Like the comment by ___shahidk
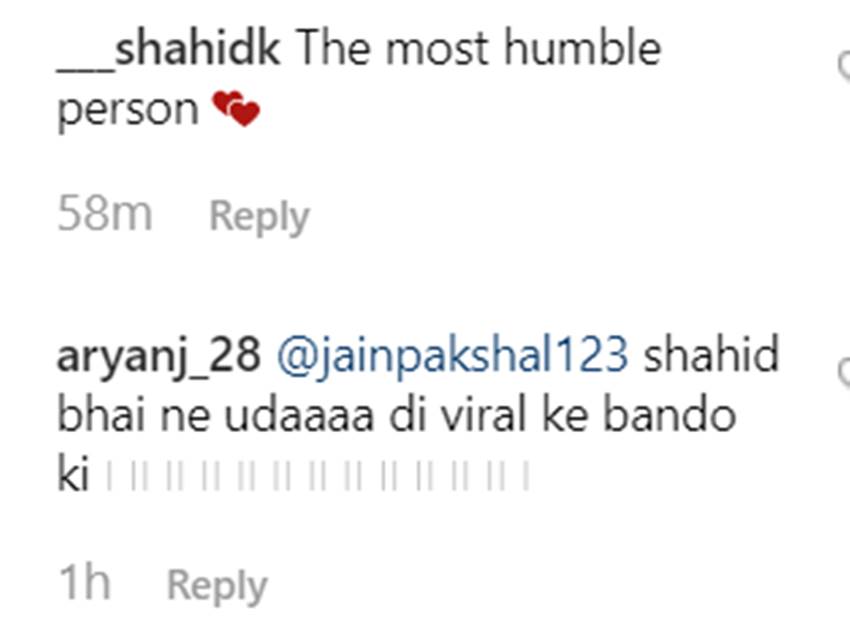Viewport: 850px width, 630px height. pos(844,66)
